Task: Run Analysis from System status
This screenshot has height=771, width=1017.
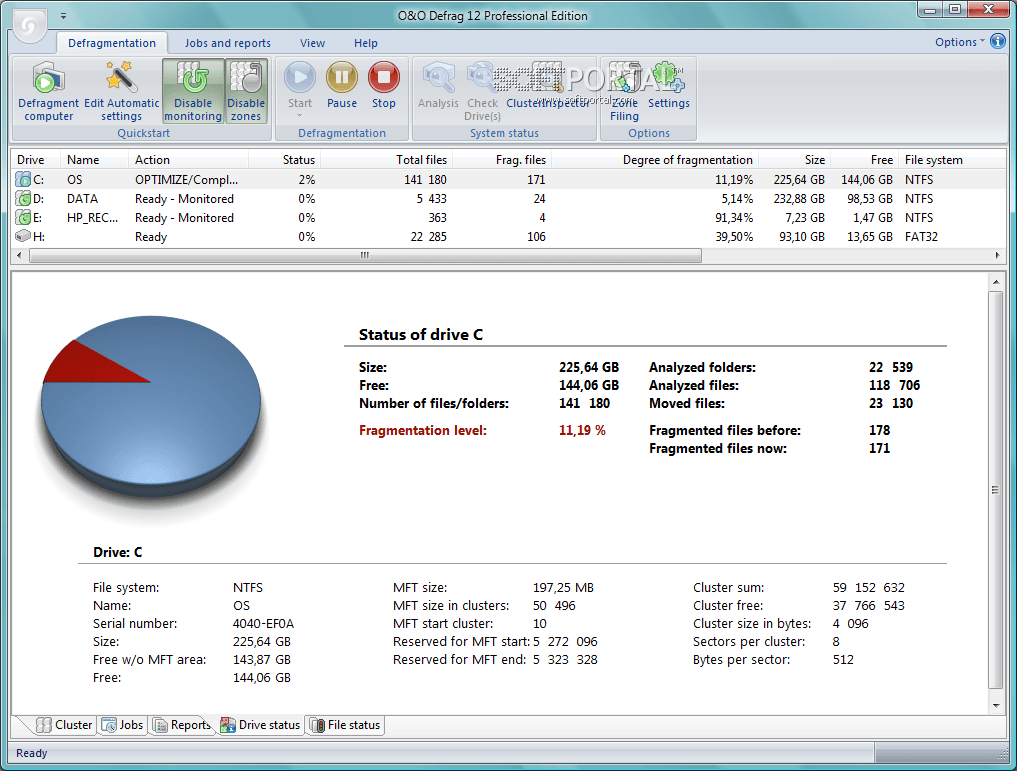Action: tap(438, 86)
